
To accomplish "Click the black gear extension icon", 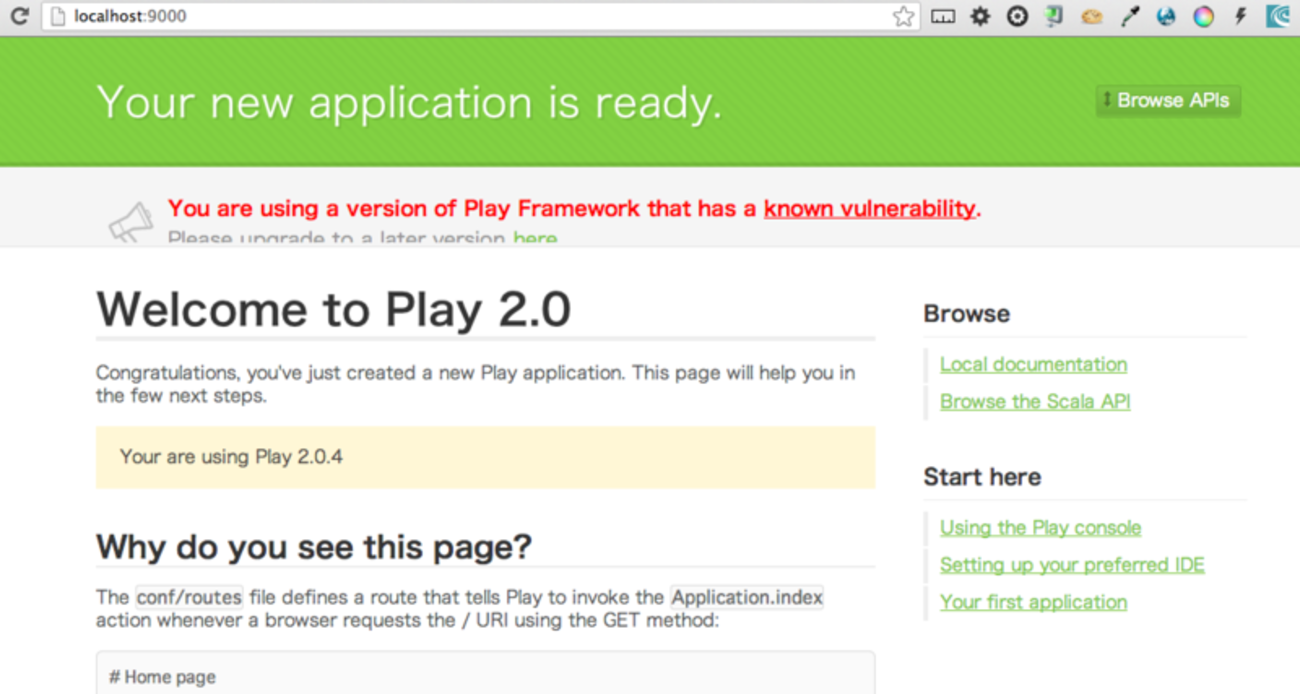I will click(x=980, y=16).
